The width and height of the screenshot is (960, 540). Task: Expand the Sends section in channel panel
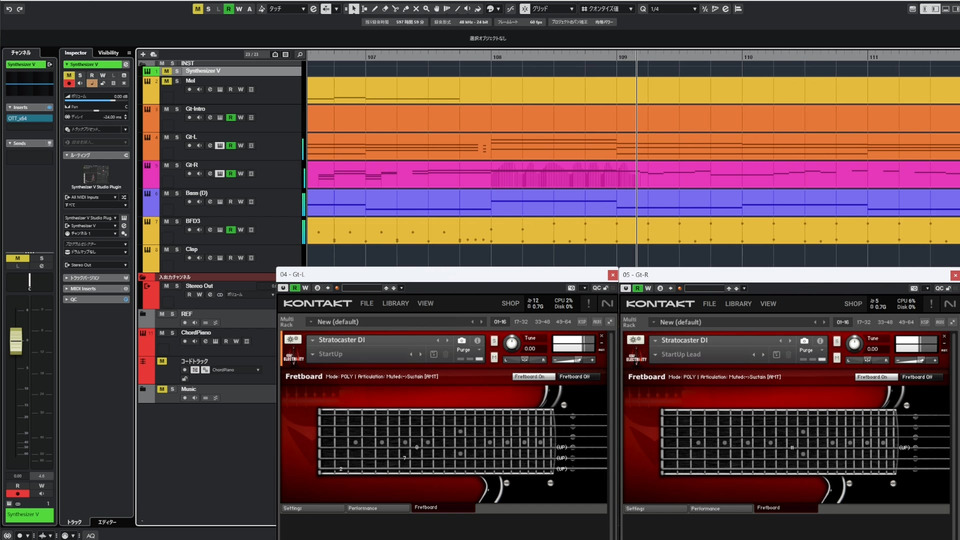tap(29, 143)
